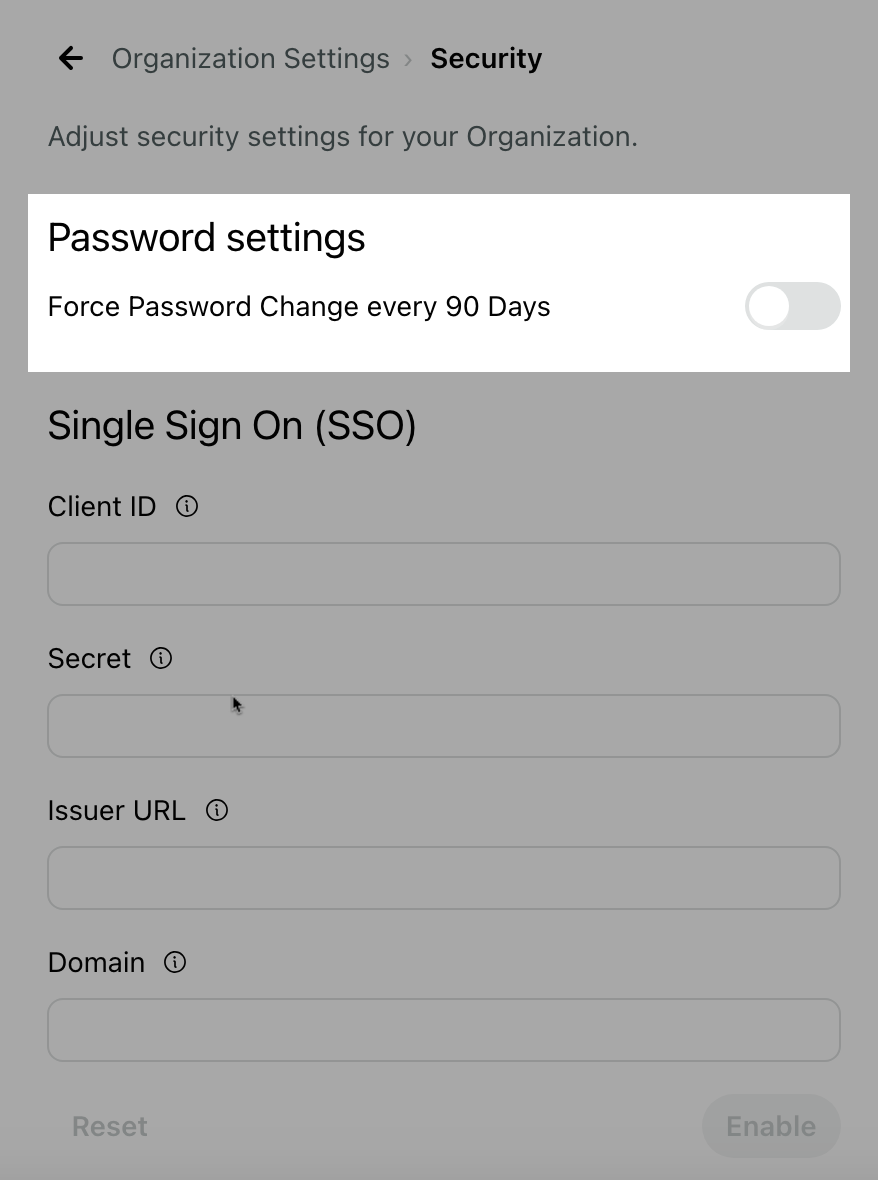Click the Password settings heading
This screenshot has width=878, height=1180.
(x=206, y=238)
